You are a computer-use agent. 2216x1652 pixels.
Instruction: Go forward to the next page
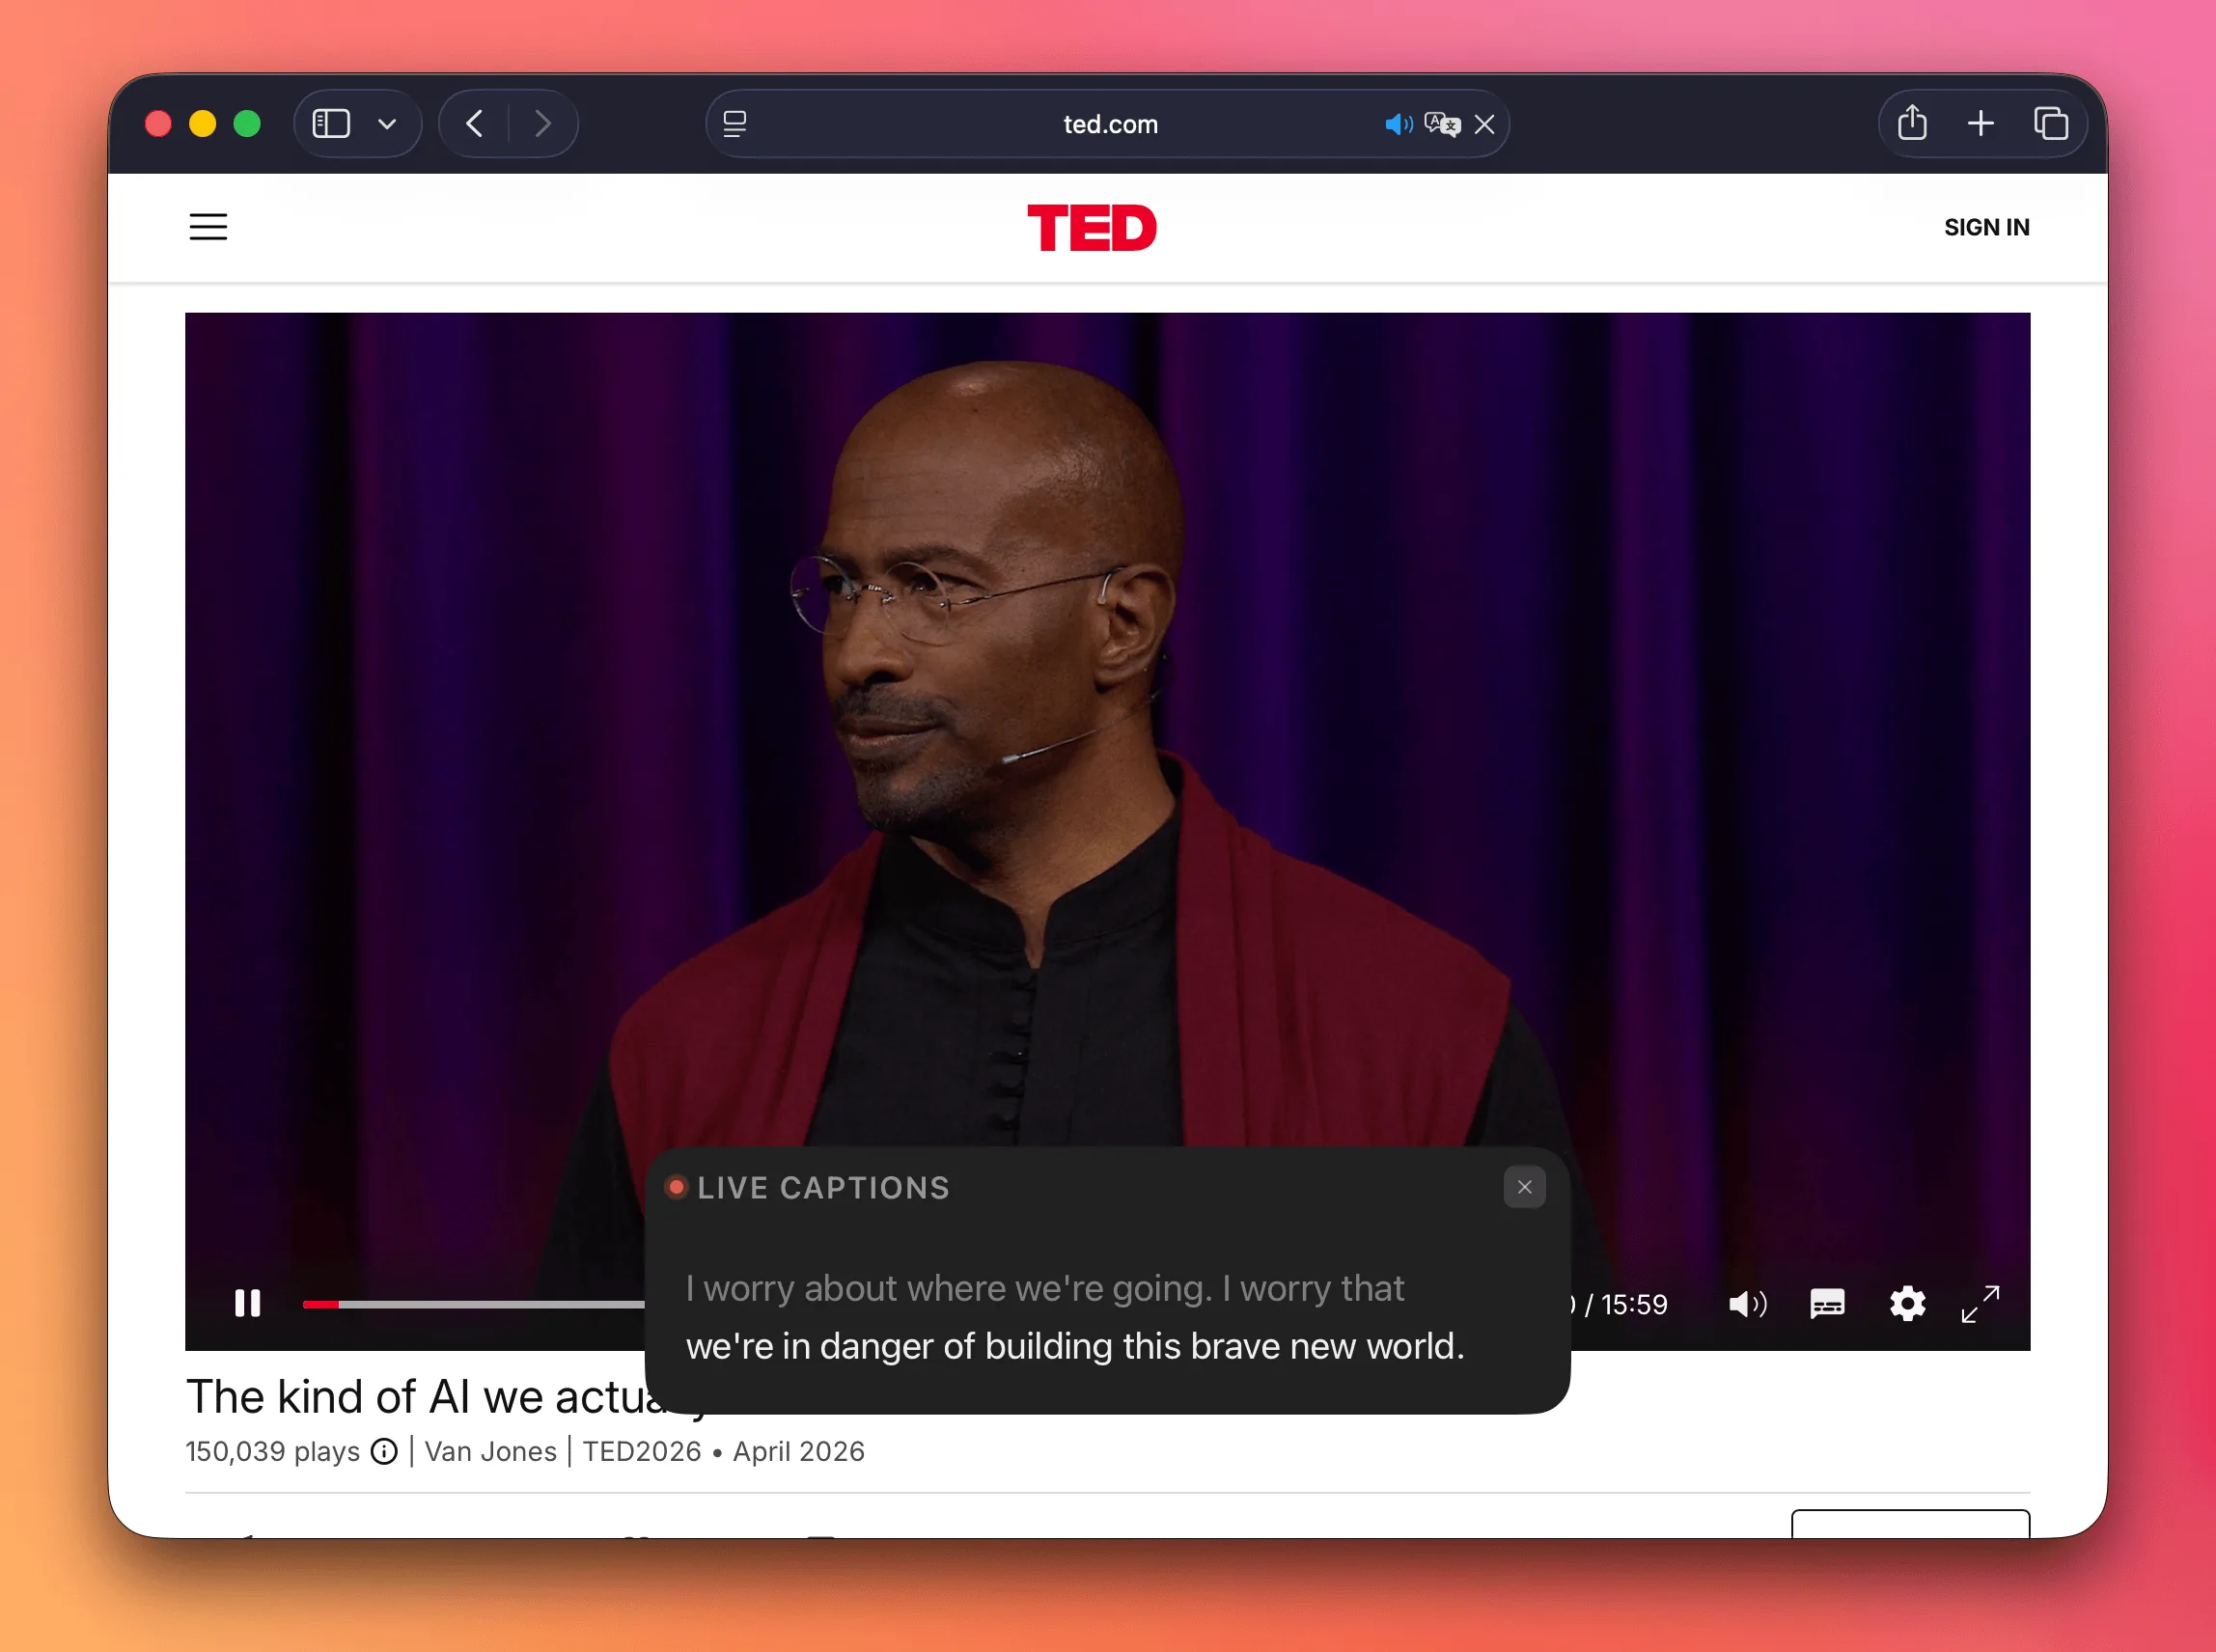(543, 124)
